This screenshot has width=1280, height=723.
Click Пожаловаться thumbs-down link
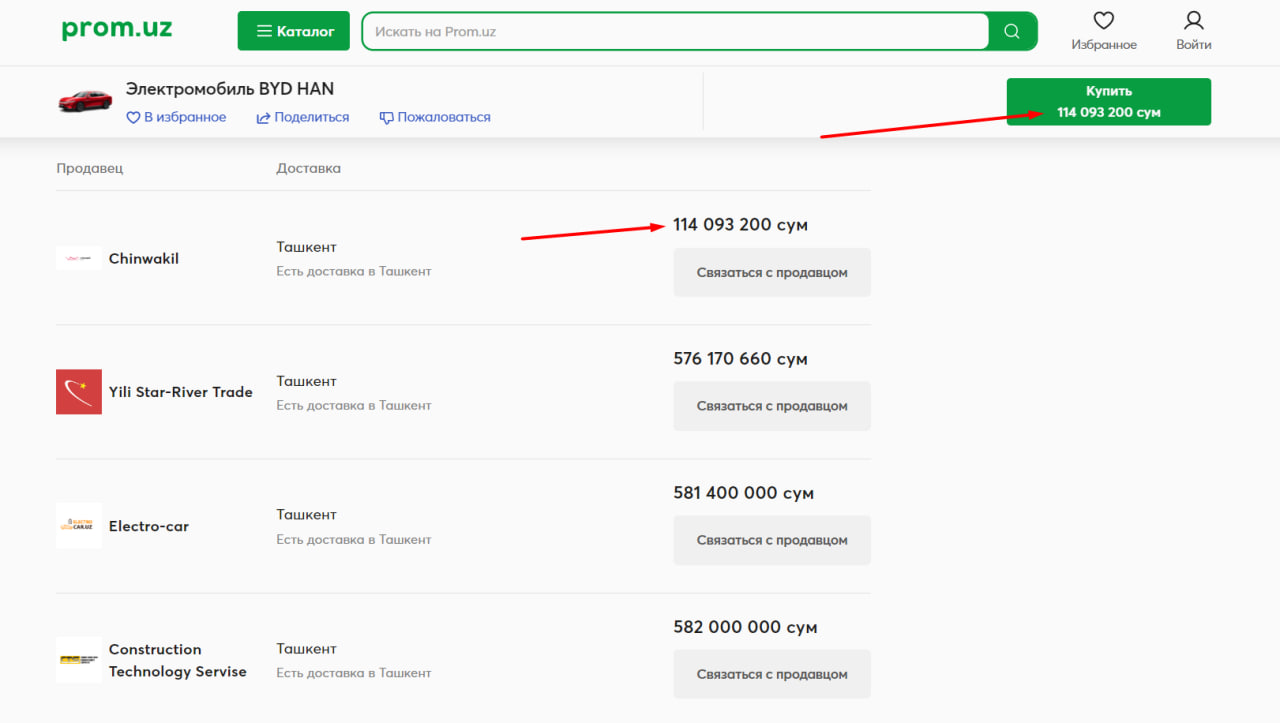point(435,117)
